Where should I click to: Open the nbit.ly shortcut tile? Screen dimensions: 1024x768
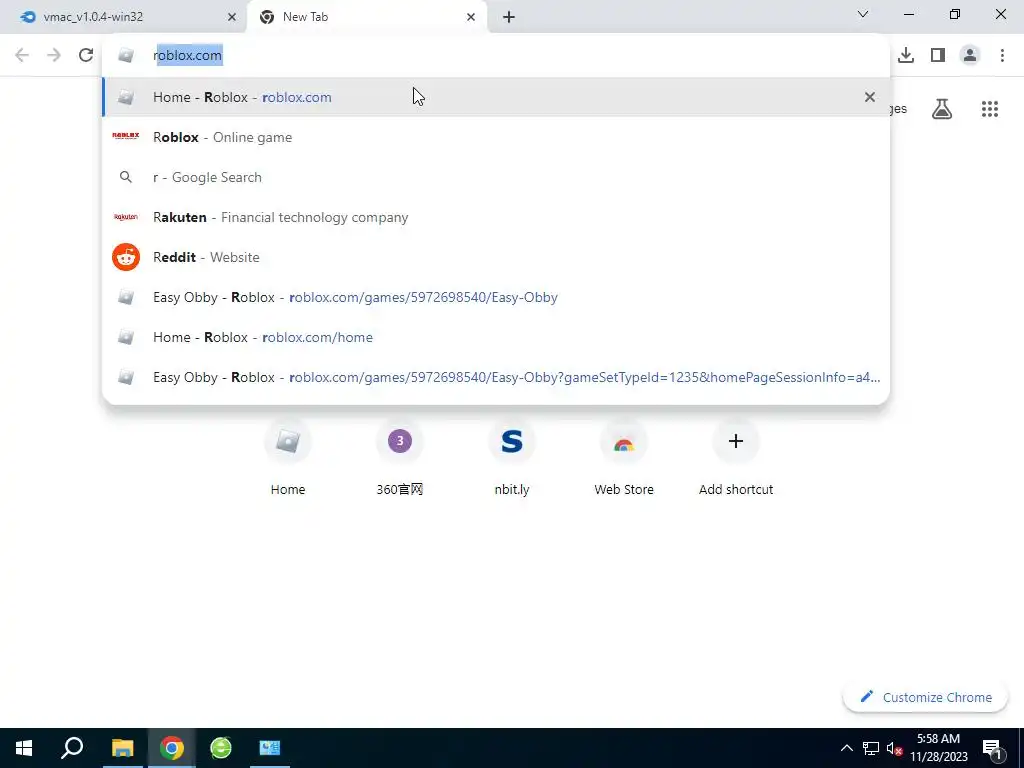pos(511,458)
